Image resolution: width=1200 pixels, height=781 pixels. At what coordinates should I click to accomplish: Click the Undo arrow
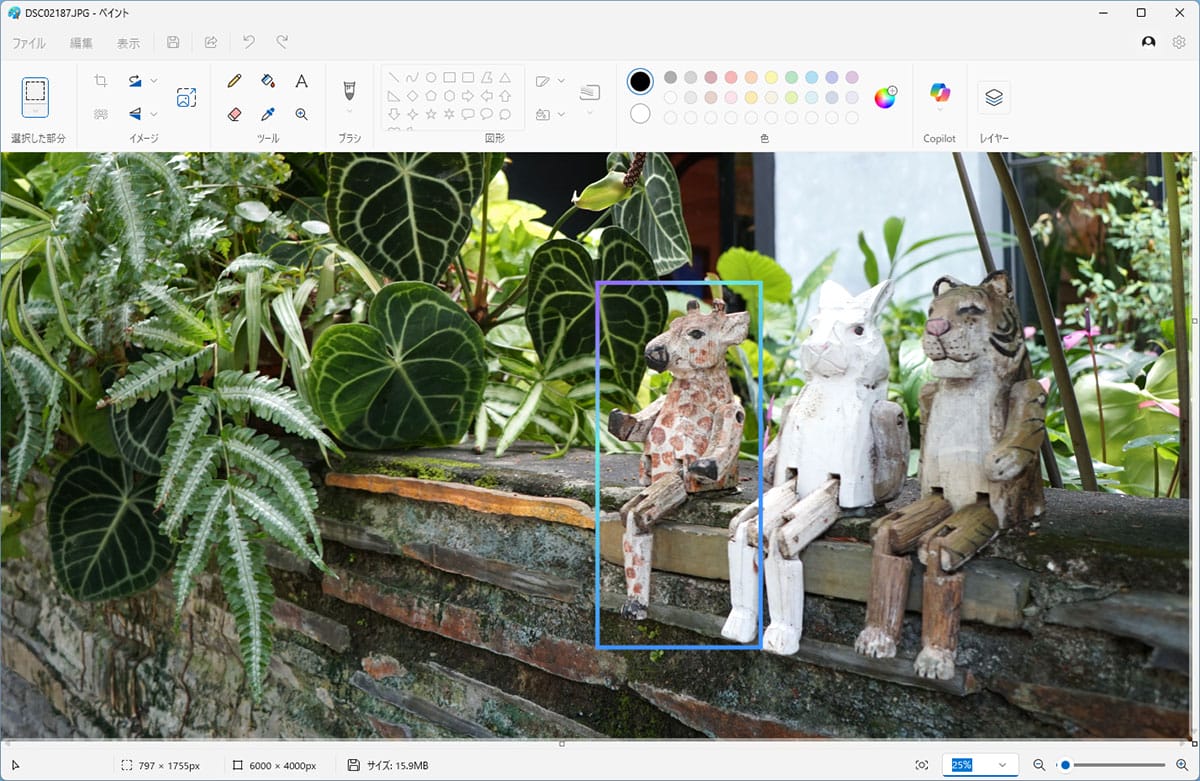(x=249, y=42)
